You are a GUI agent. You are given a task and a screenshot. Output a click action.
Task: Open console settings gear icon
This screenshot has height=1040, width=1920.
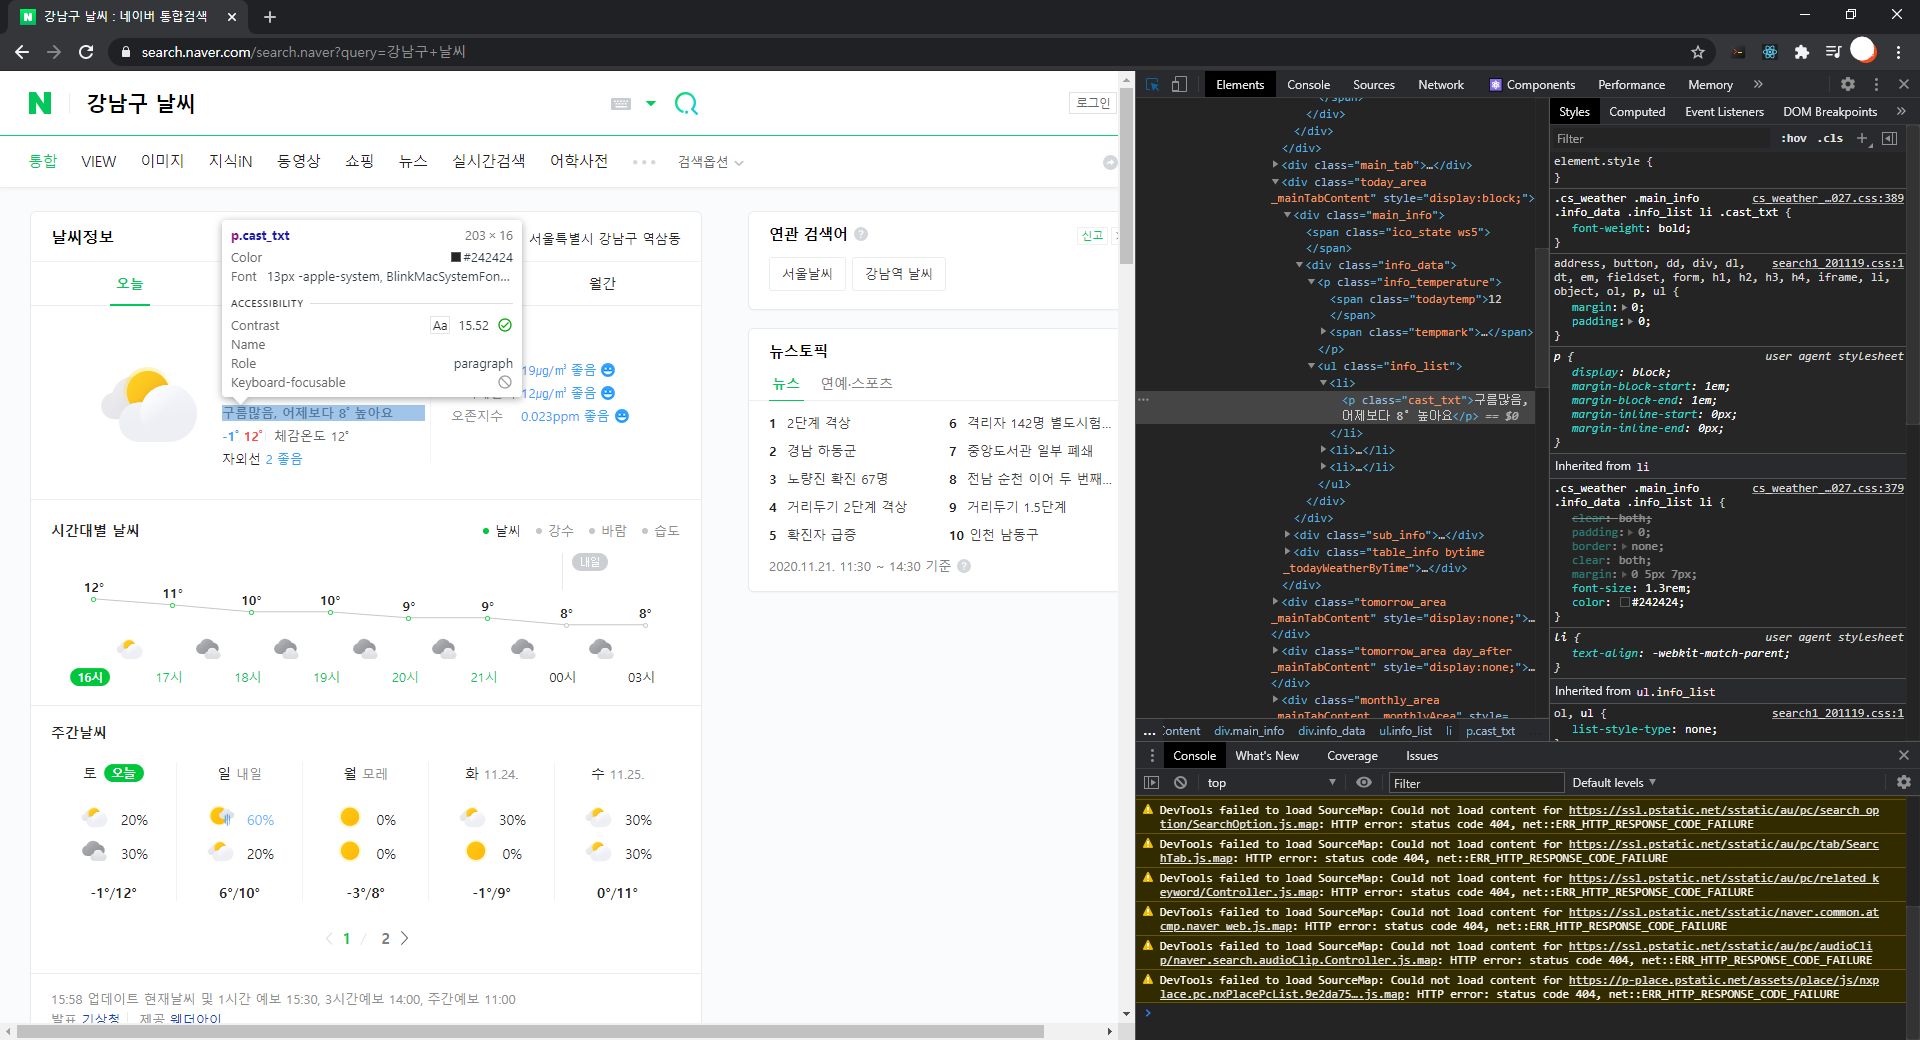click(x=1904, y=783)
